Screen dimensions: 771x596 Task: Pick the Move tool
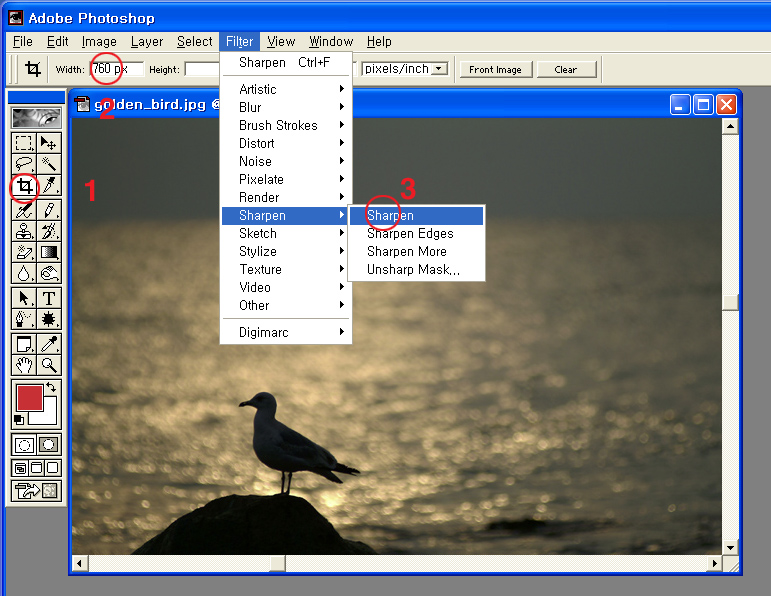48,143
